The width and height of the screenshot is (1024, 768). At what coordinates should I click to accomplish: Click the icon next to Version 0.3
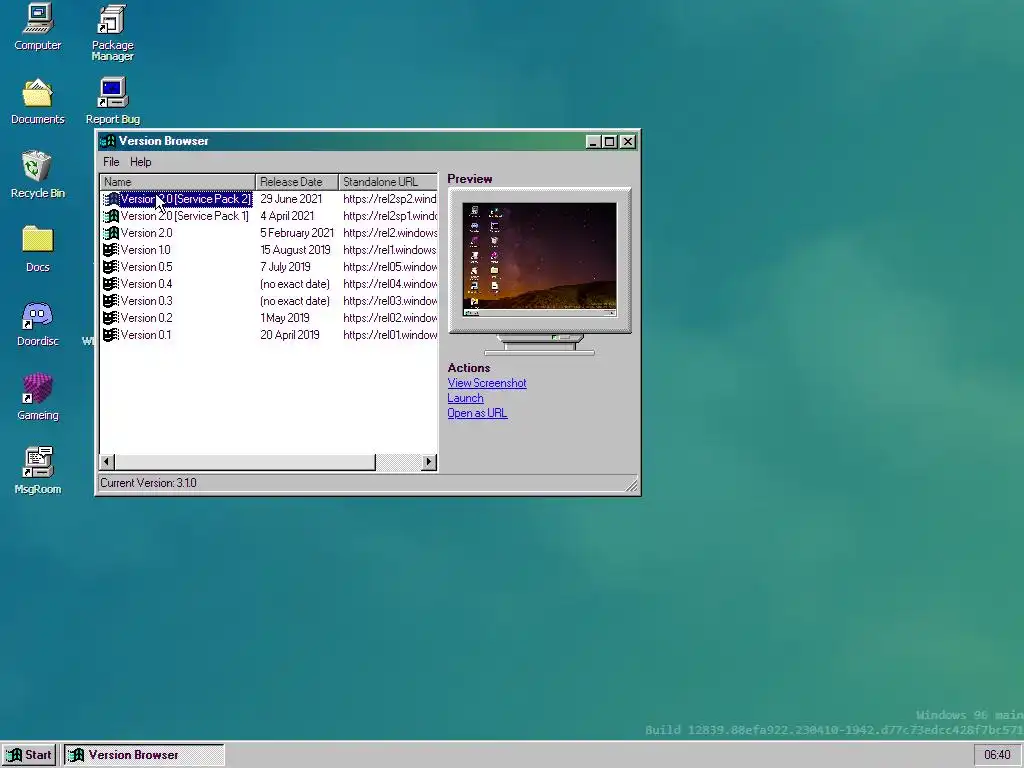111,301
